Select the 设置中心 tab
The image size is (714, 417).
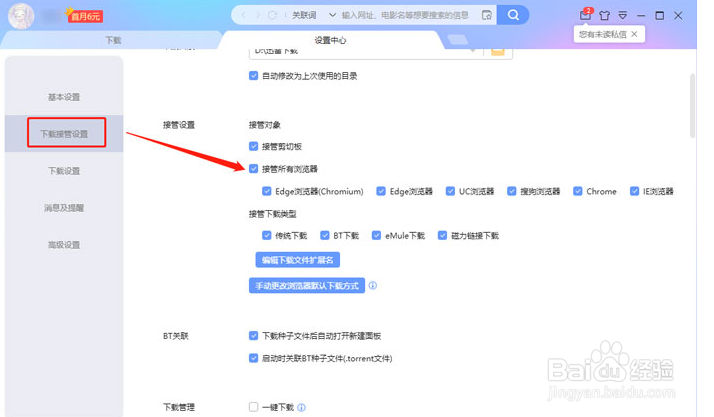point(330,40)
